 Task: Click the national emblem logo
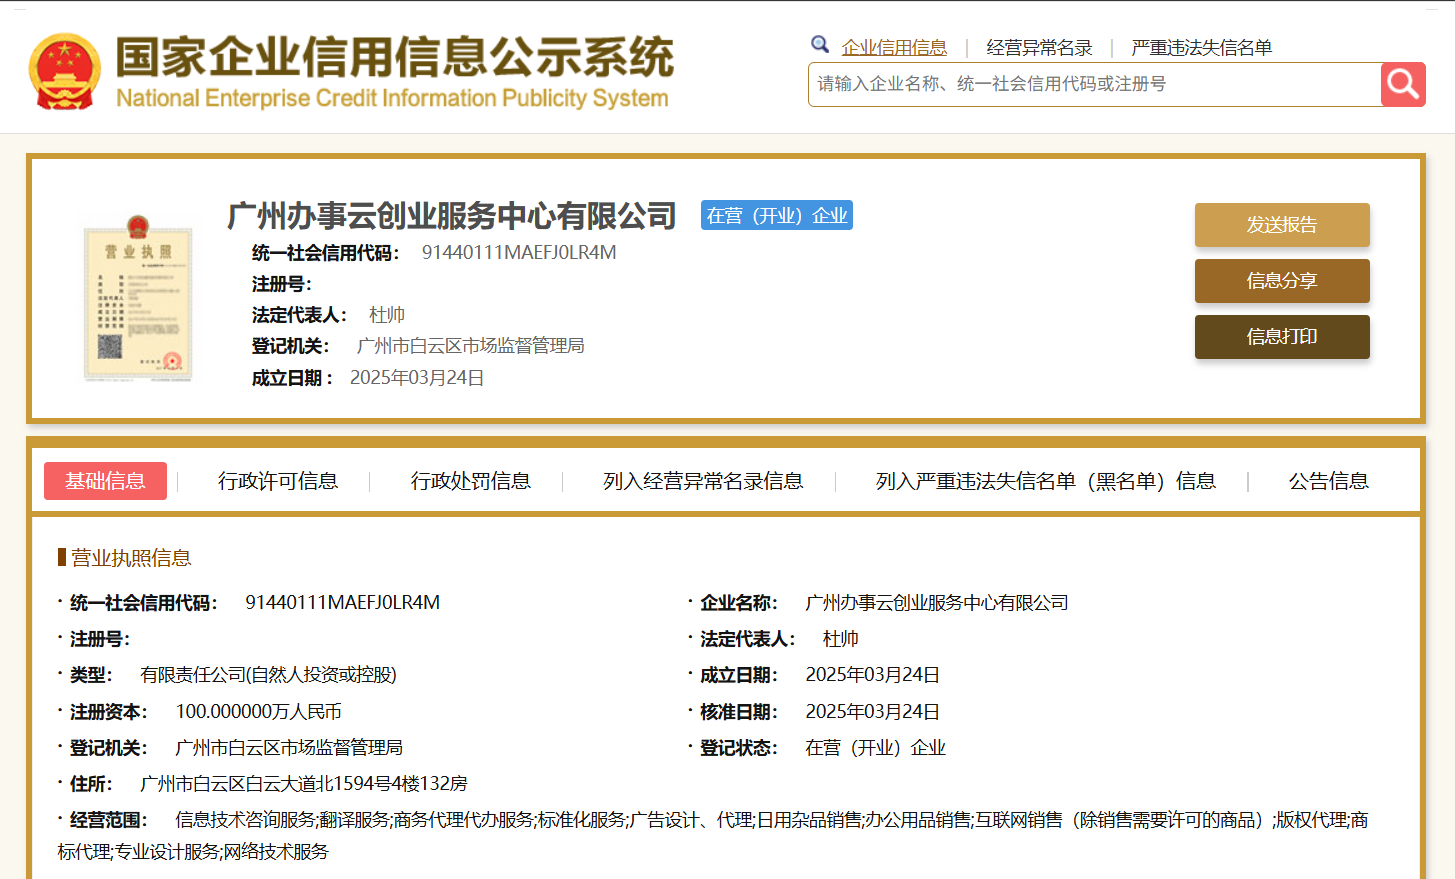(x=66, y=67)
